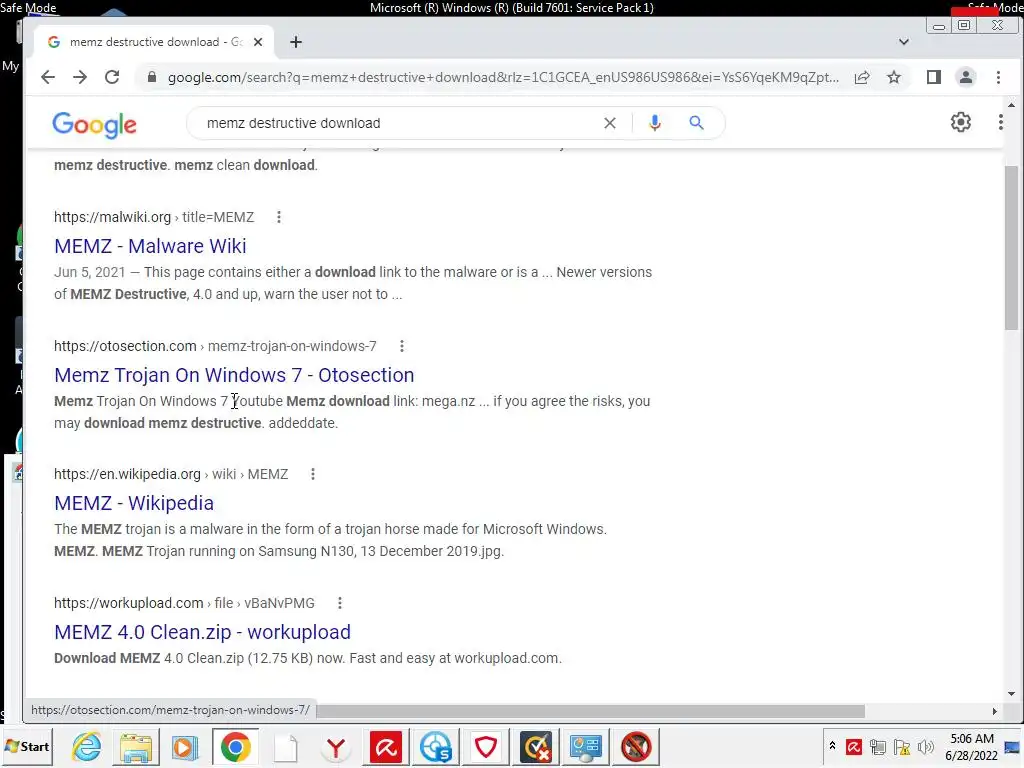Open Chrome side panel
This screenshot has width=1024, height=768.
coord(934,78)
